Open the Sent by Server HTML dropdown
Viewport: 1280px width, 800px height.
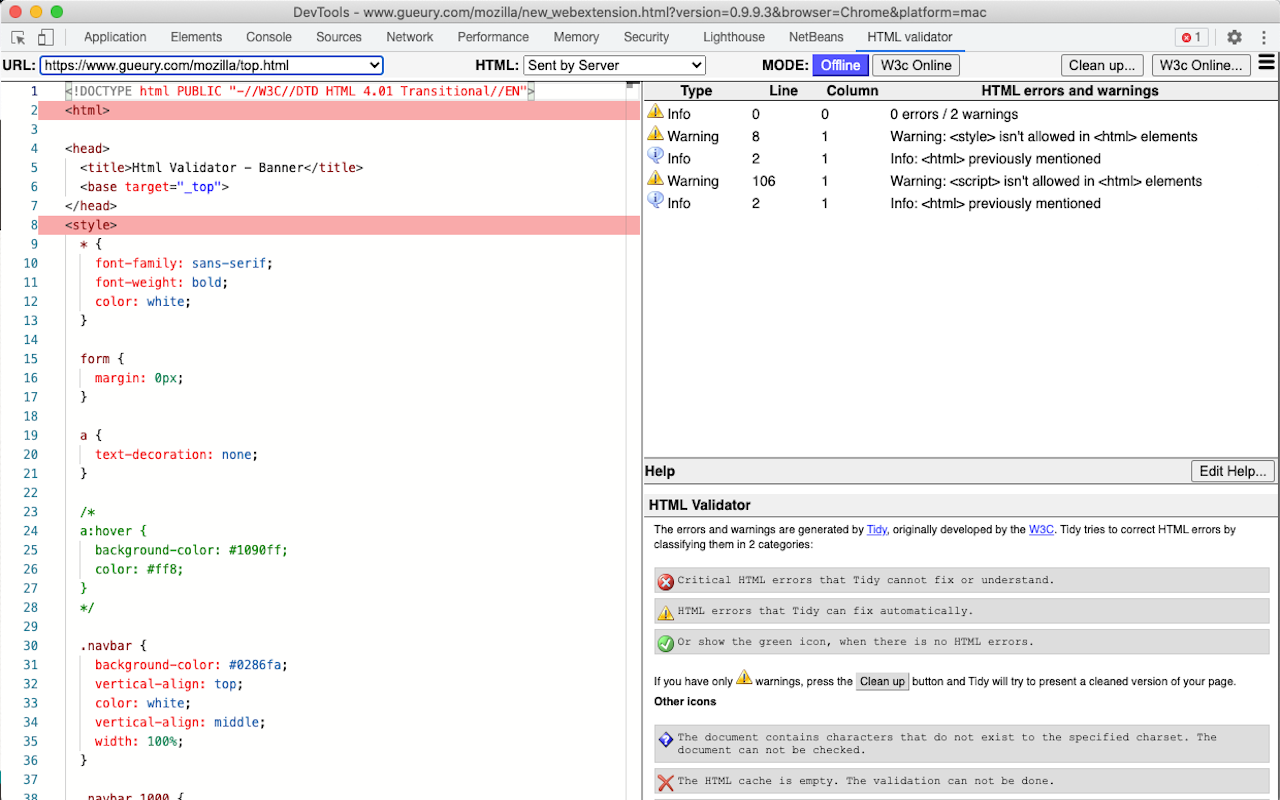coord(614,64)
